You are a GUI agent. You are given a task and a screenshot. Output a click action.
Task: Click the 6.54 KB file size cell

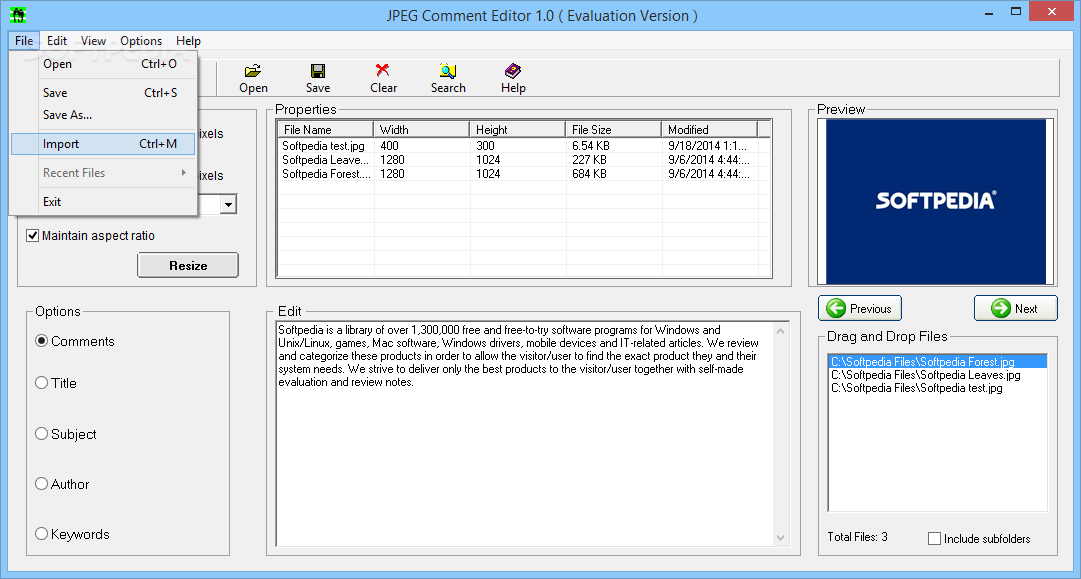(x=591, y=145)
